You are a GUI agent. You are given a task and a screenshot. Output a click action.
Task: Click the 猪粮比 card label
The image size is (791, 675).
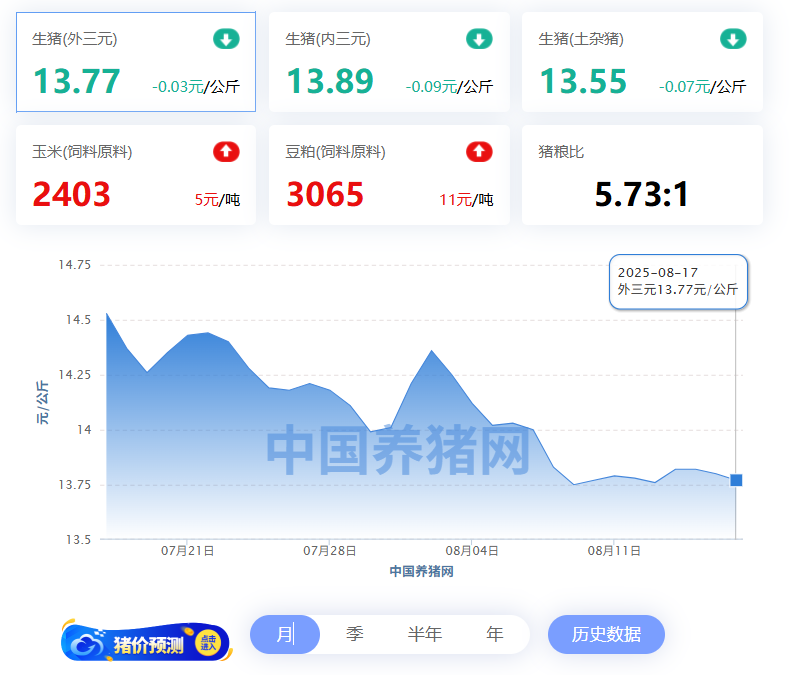click(x=561, y=152)
